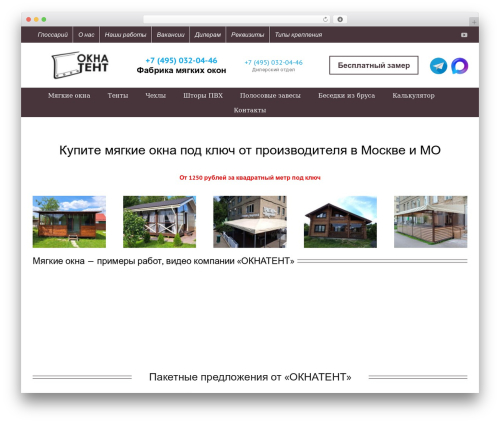Open the Реквизиты menu link
This screenshot has height=423, width=500.
point(248,35)
